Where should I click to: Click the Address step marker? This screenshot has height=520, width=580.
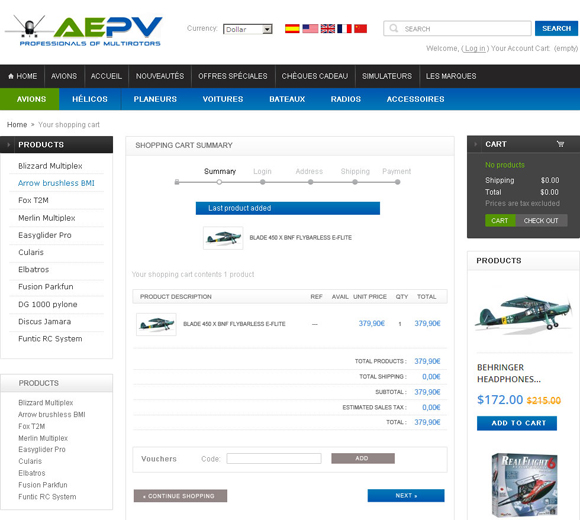[311, 182]
